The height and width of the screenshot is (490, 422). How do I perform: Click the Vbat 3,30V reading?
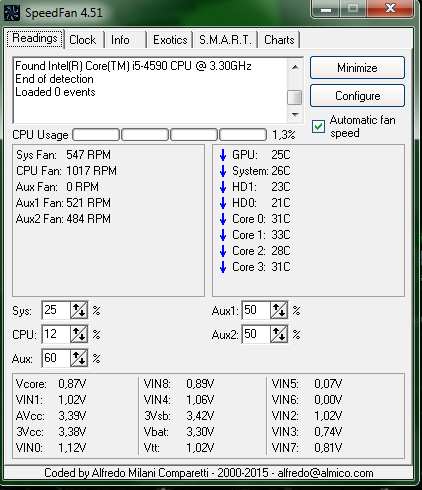pyautogui.click(x=179, y=432)
